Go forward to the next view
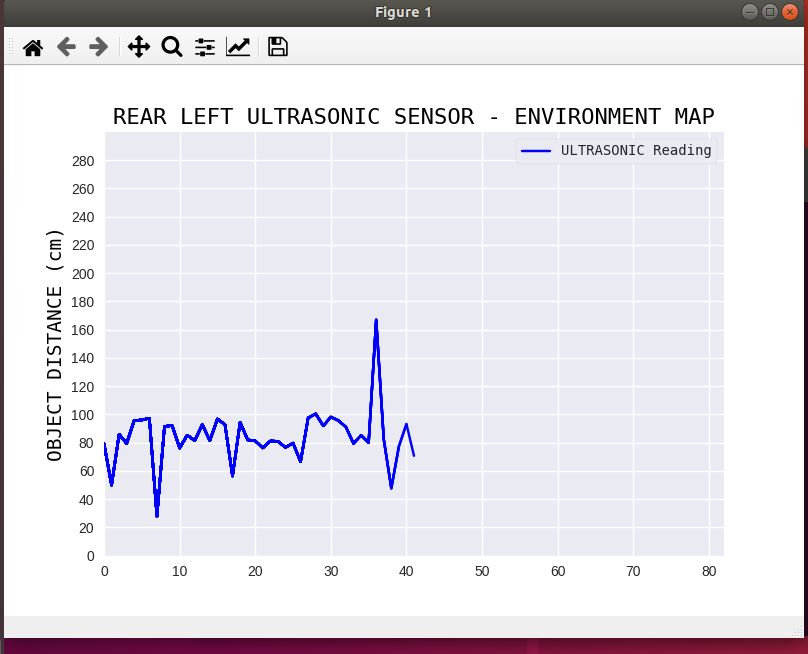The height and width of the screenshot is (654, 808). pyautogui.click(x=98, y=47)
